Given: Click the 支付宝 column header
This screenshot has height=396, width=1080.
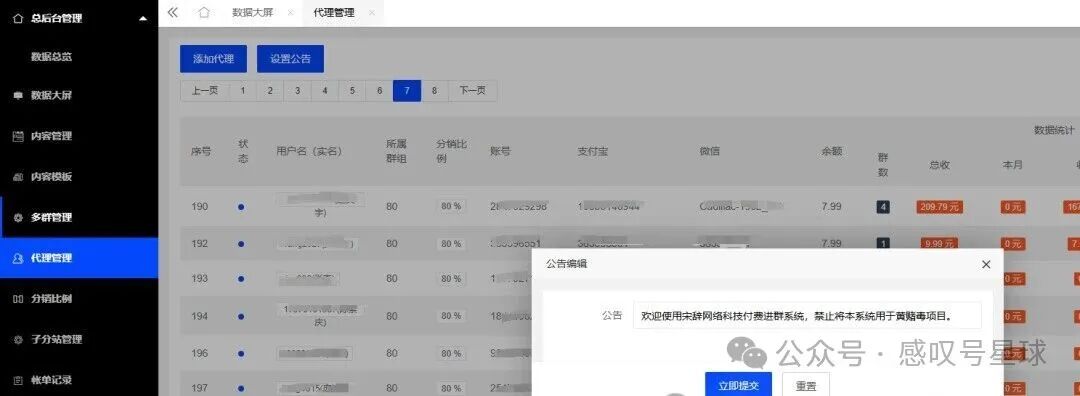Looking at the screenshot, I should coord(592,152).
